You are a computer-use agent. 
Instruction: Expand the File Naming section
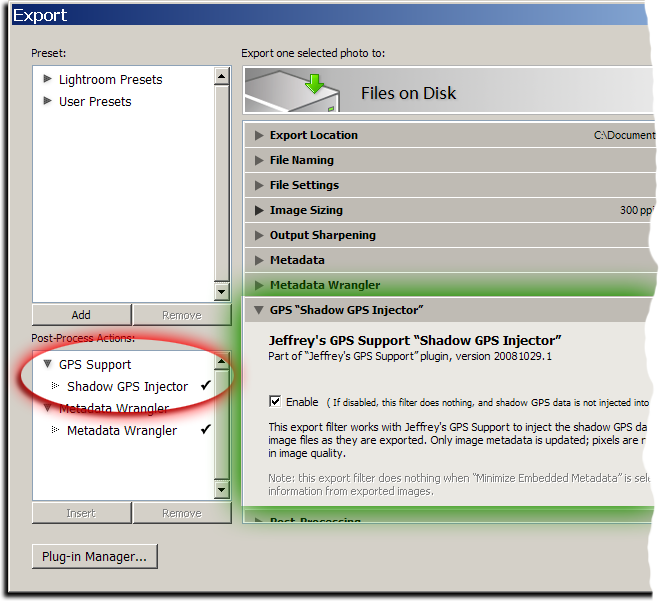coord(259,160)
